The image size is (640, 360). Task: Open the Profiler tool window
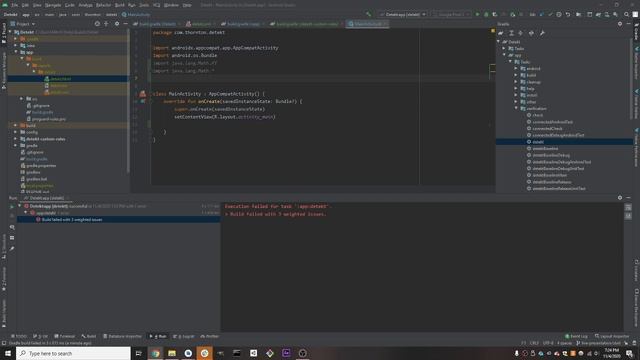coord(210,336)
